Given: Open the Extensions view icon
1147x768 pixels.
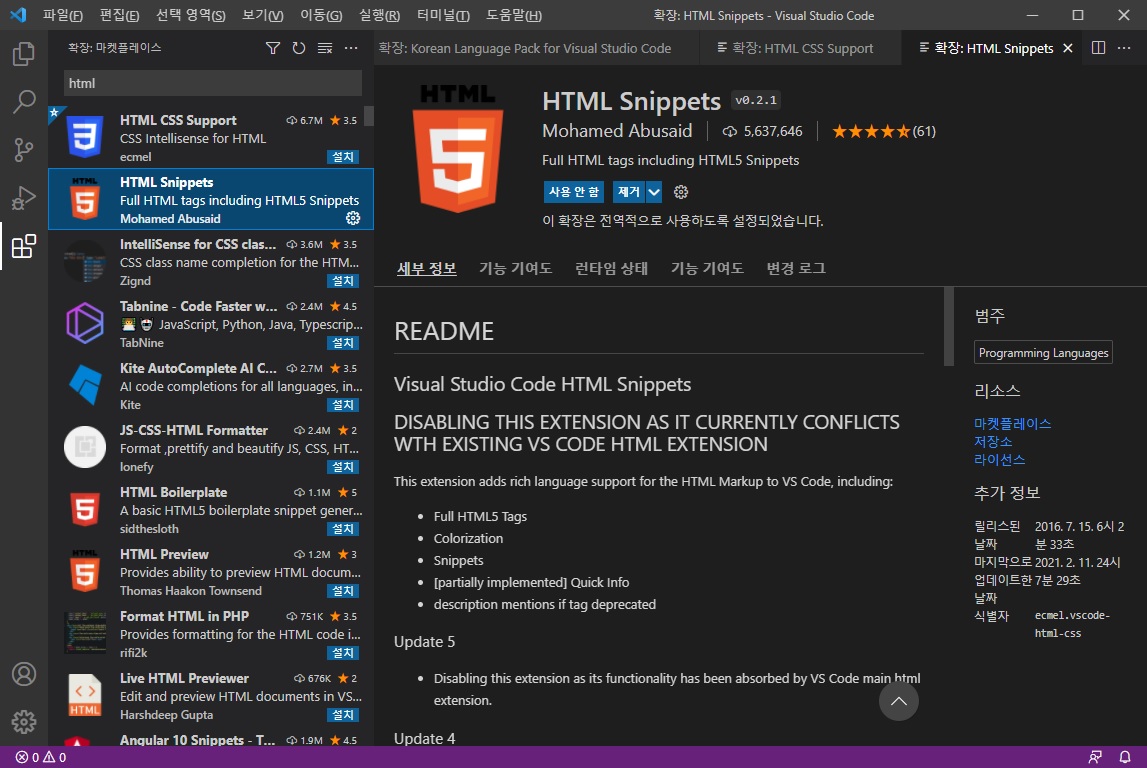Looking at the screenshot, I should 23,246.
